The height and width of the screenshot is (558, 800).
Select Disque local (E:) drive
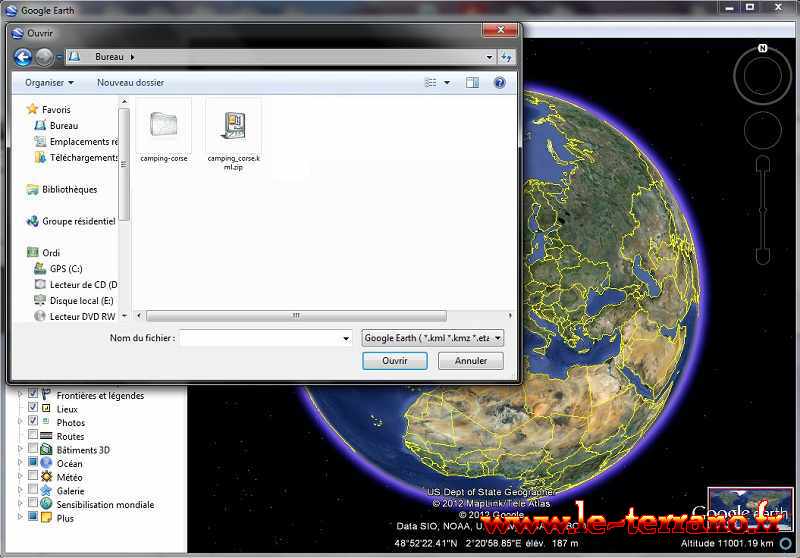(x=74, y=300)
